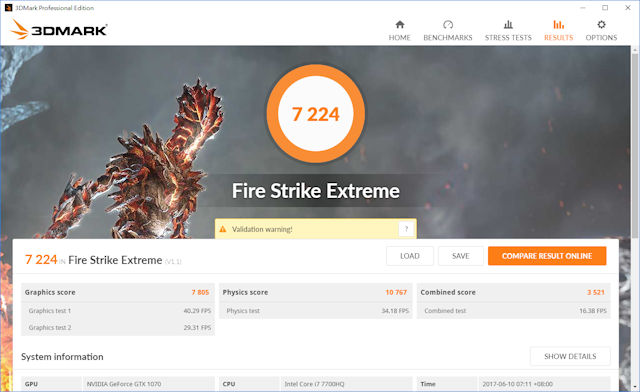
Task: Click the orange 7 224 result heading
Action: pyautogui.click(x=41, y=260)
